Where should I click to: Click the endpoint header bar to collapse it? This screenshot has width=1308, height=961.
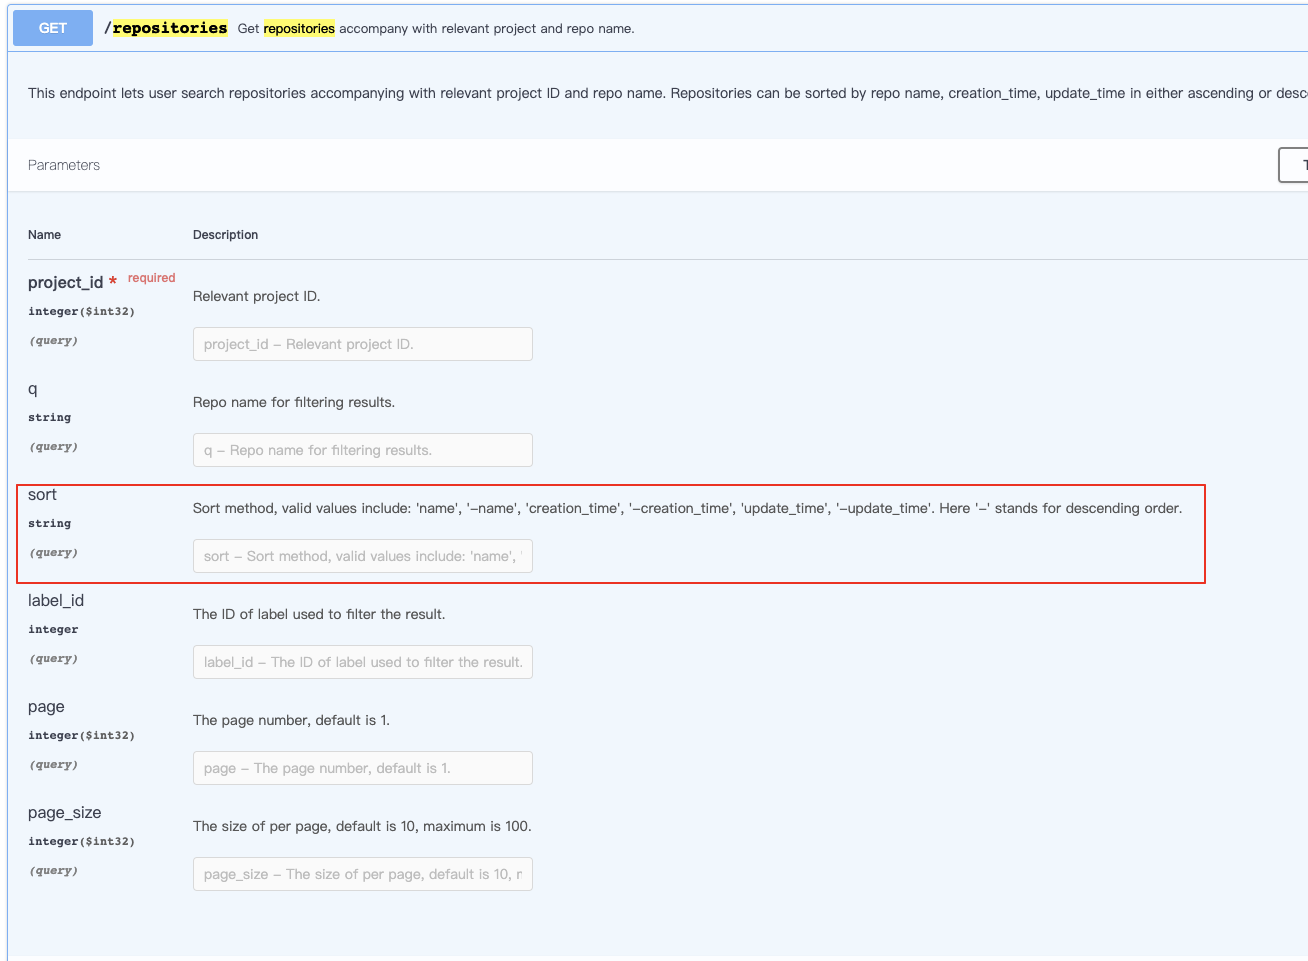[700, 28]
